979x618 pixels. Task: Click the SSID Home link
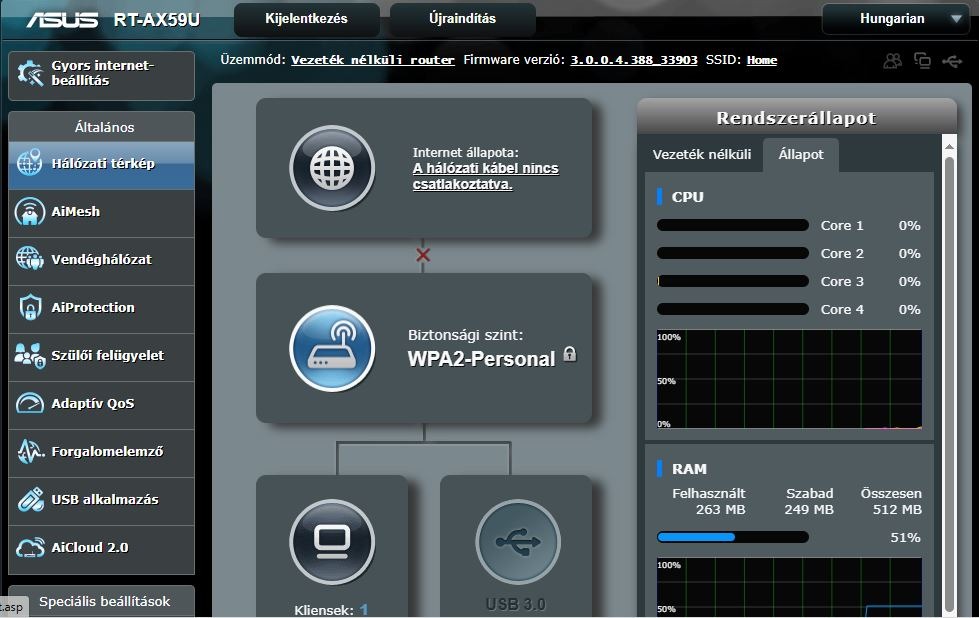[x=762, y=60]
